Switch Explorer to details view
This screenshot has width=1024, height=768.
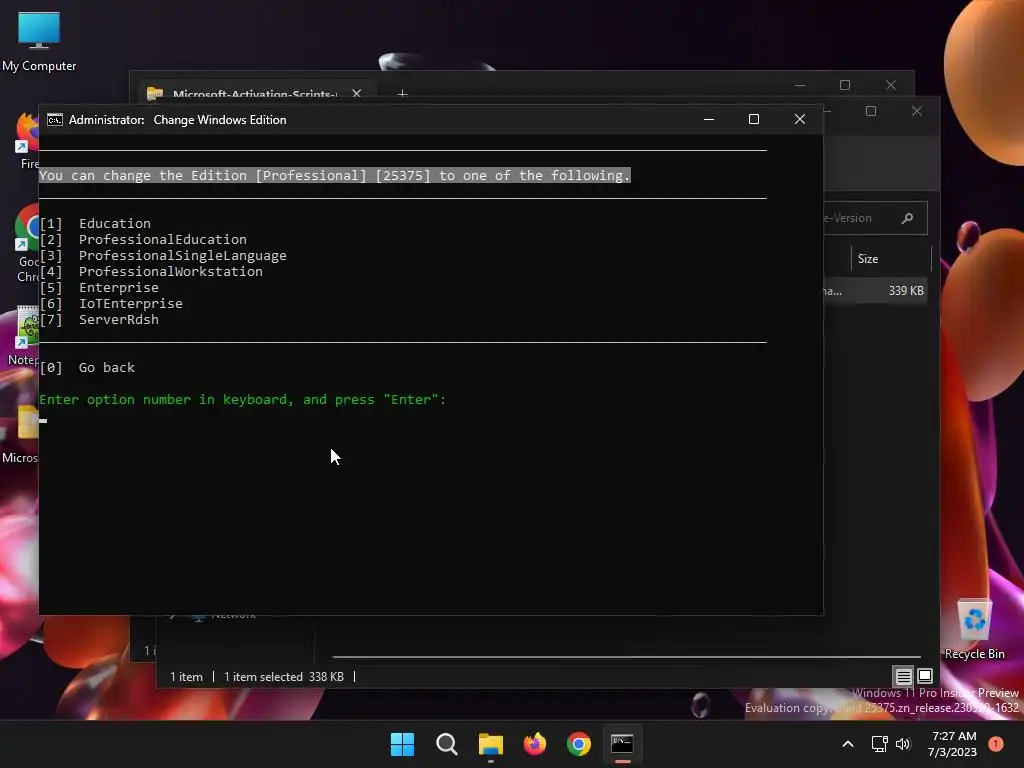click(x=903, y=676)
